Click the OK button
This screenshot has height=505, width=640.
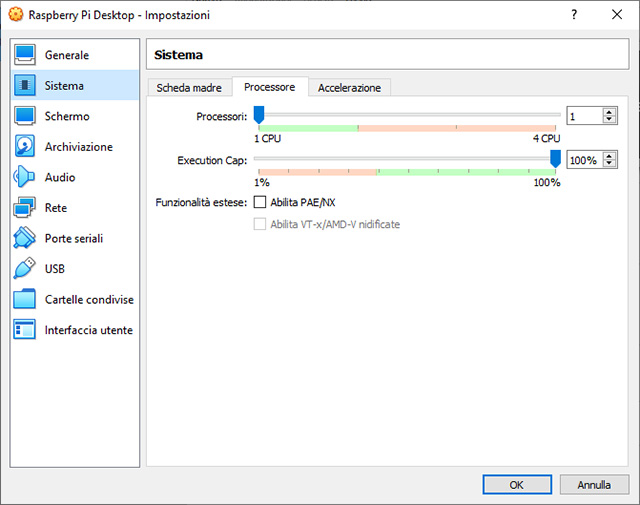516,485
